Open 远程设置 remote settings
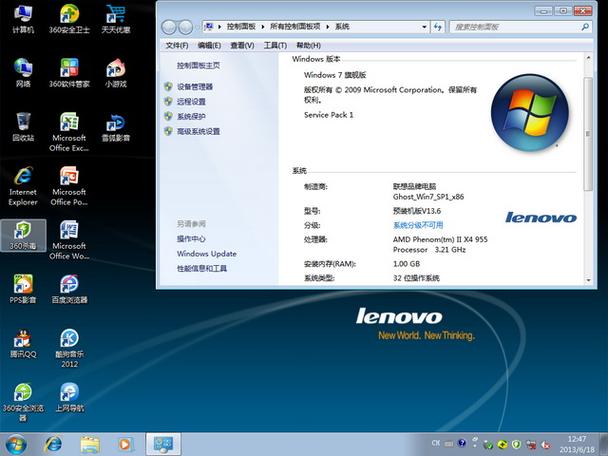The width and height of the screenshot is (608, 456). pyautogui.click(x=191, y=102)
